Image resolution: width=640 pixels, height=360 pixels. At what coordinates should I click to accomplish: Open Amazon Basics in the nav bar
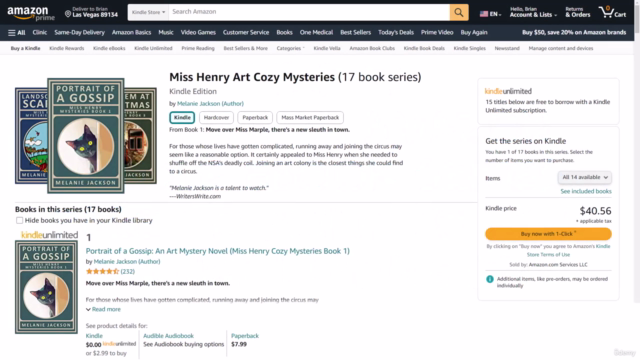(131, 33)
